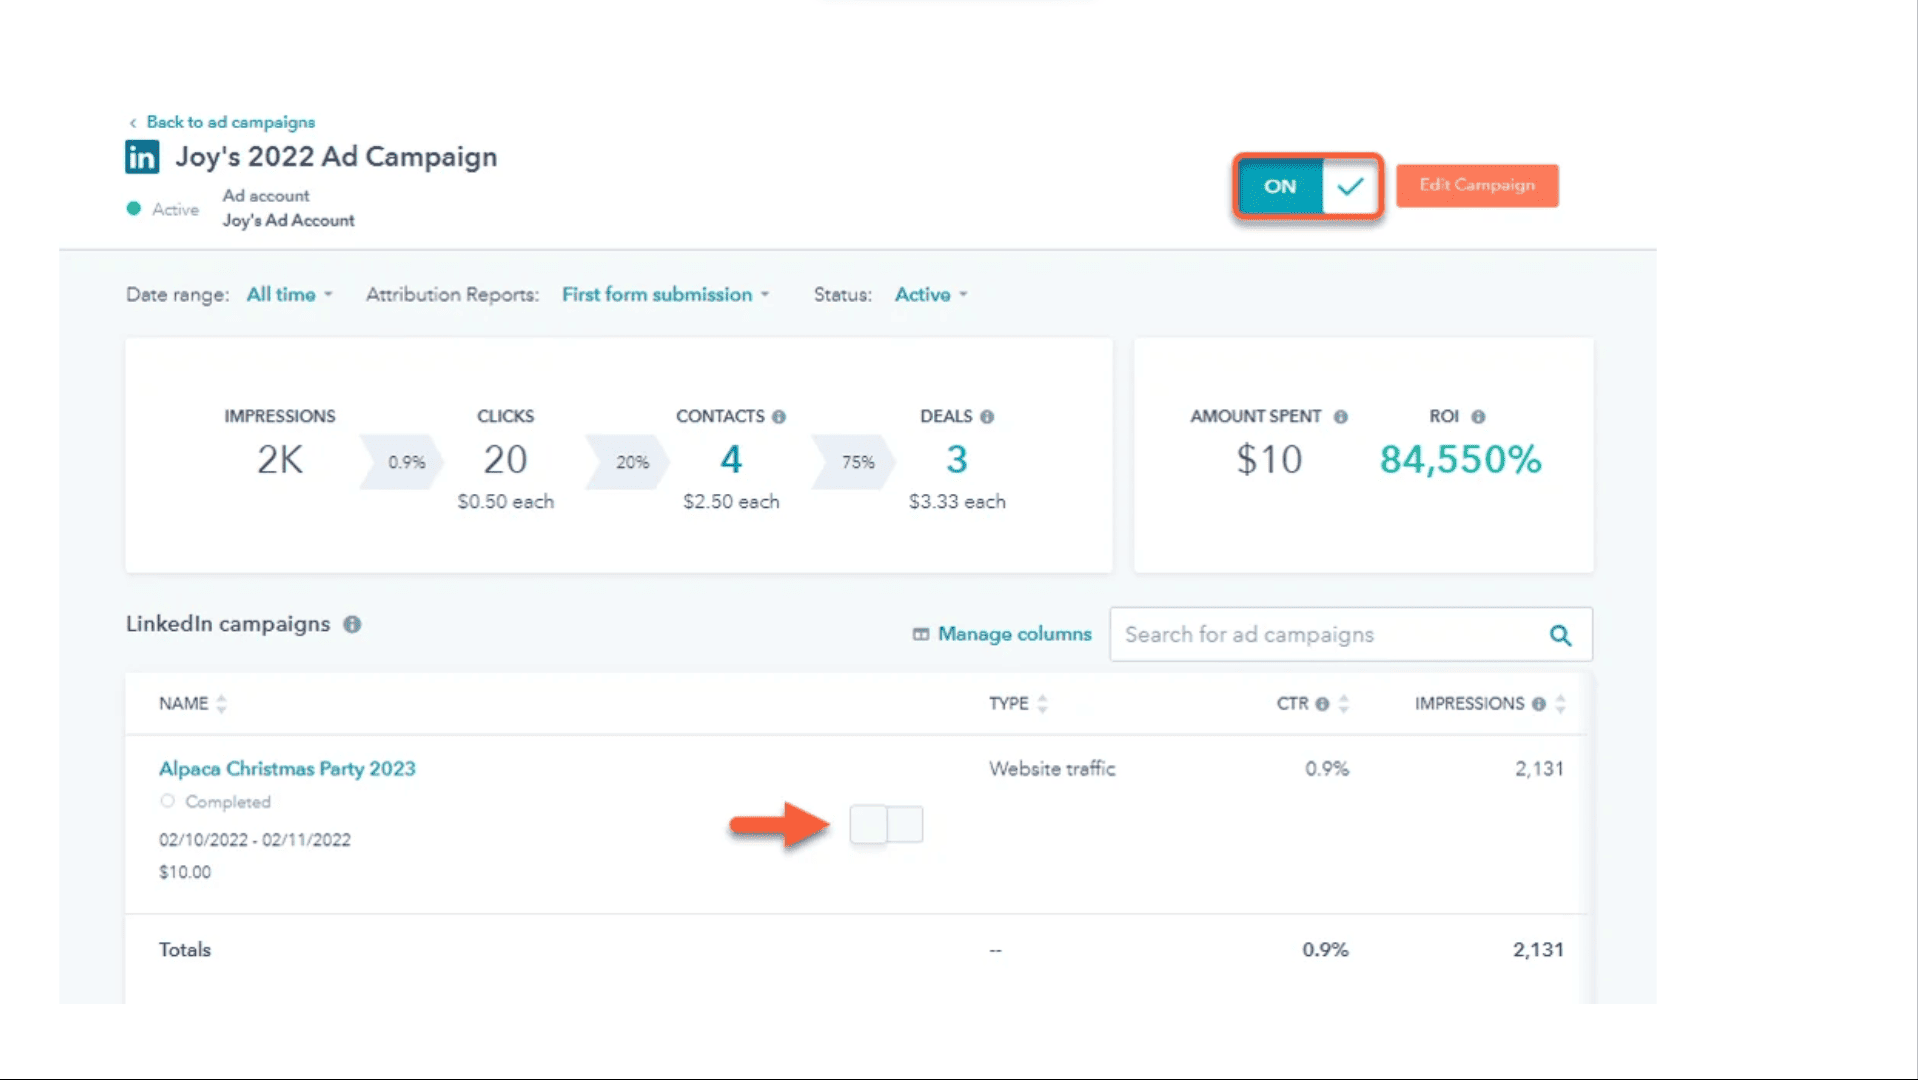Click the Completed status label
The height and width of the screenshot is (1080, 1918).
pyautogui.click(x=228, y=802)
